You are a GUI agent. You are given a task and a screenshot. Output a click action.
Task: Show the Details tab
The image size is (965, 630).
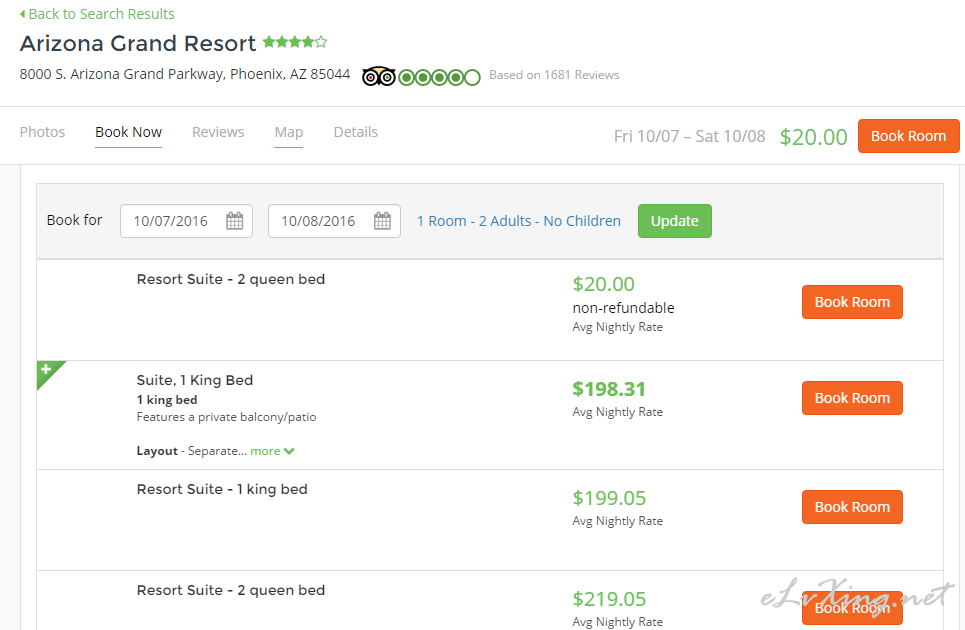[356, 132]
